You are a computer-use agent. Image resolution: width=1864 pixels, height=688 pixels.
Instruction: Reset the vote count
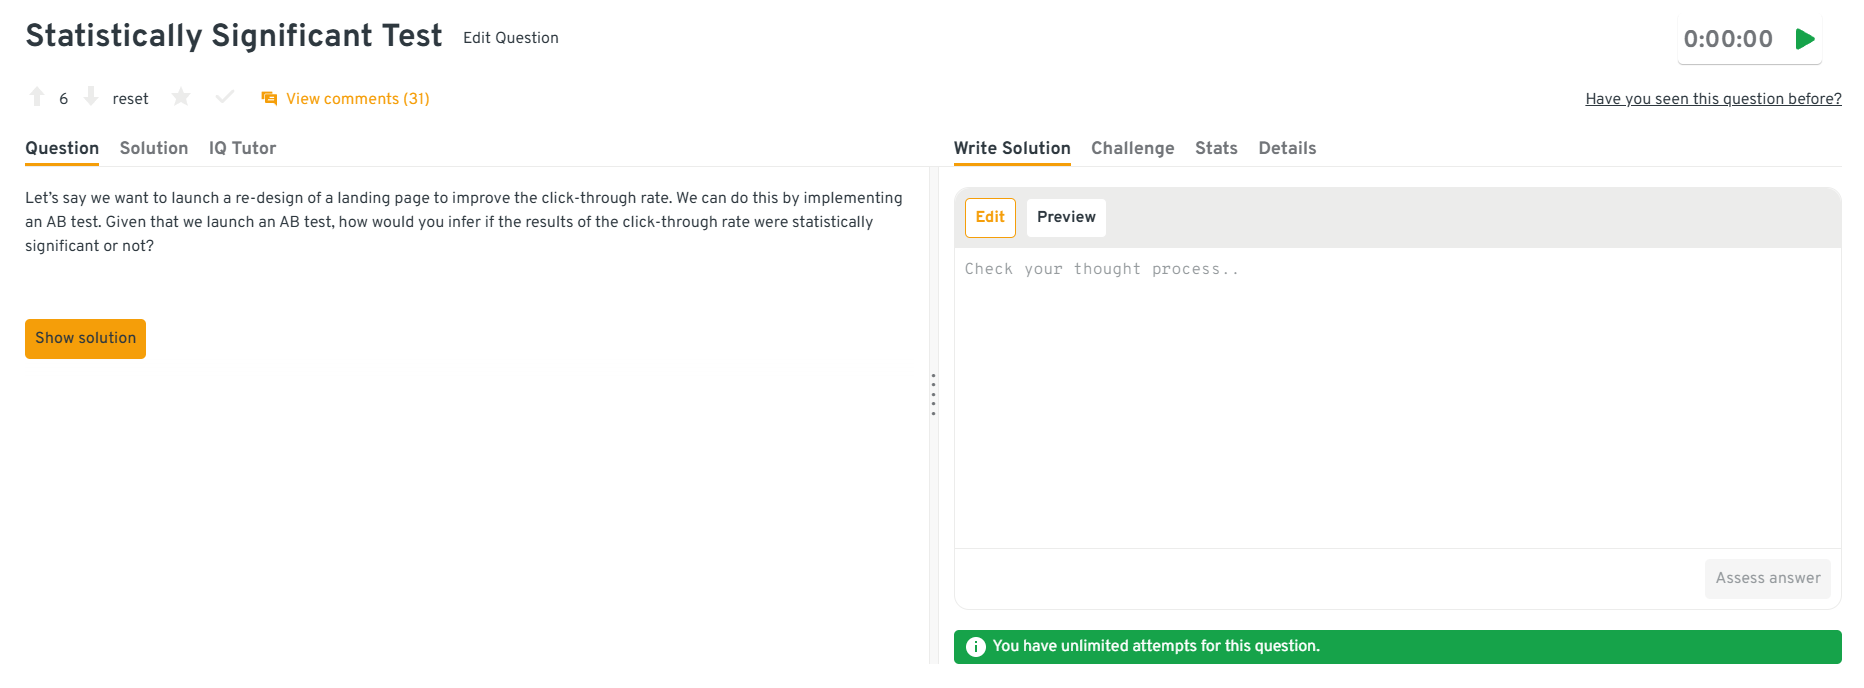[130, 99]
